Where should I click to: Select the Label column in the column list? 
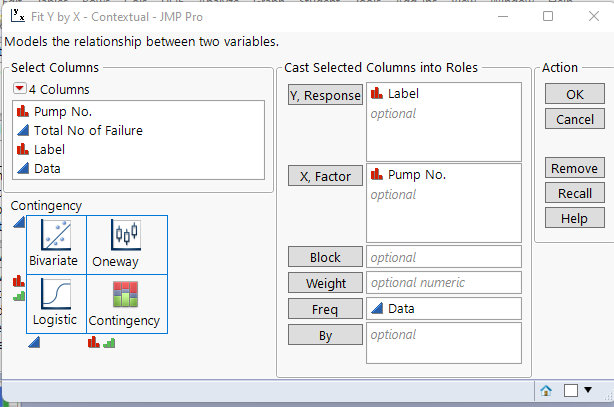[x=49, y=149]
